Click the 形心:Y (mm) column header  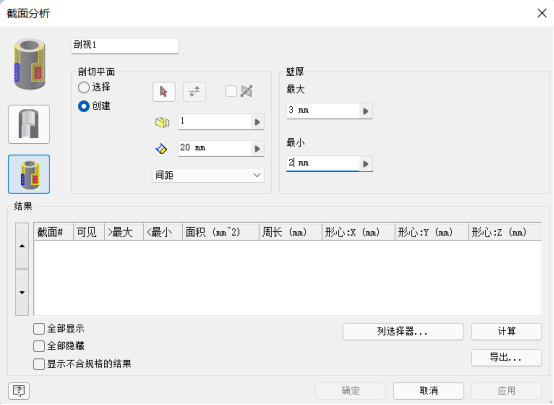(x=432, y=232)
